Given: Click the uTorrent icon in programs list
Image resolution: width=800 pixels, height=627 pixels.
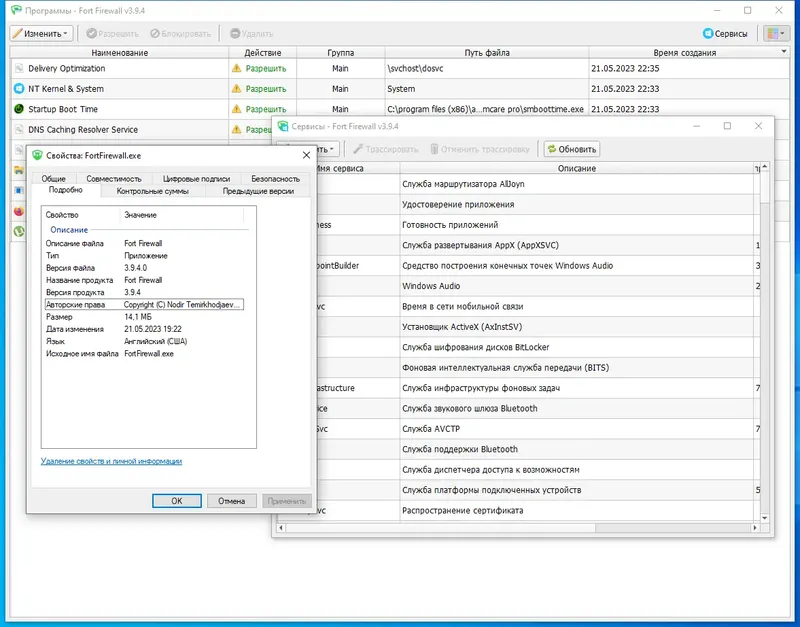Looking at the screenshot, I should point(19,231).
